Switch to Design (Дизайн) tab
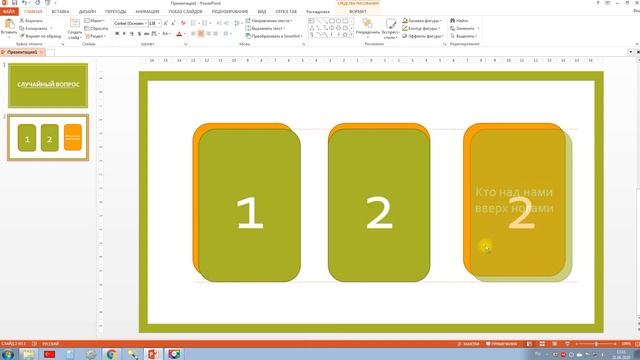640x360 pixels. click(x=87, y=11)
